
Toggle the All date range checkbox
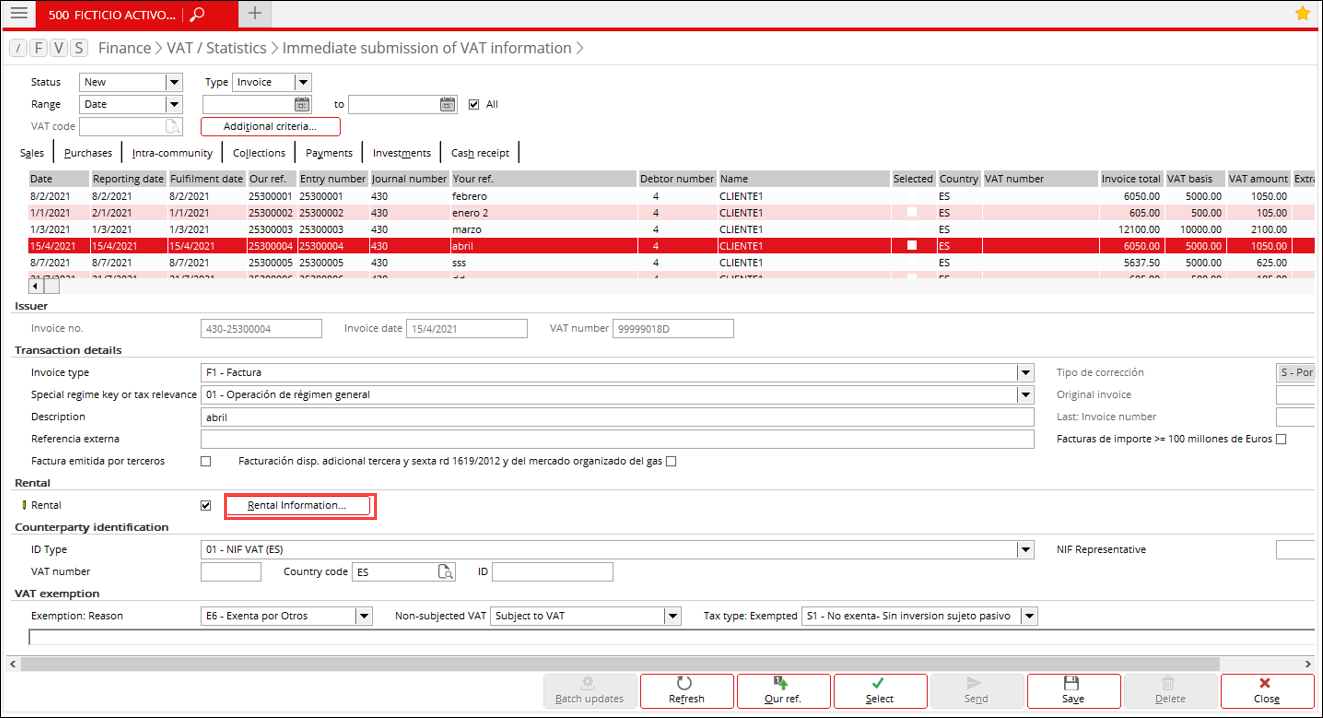click(x=475, y=104)
